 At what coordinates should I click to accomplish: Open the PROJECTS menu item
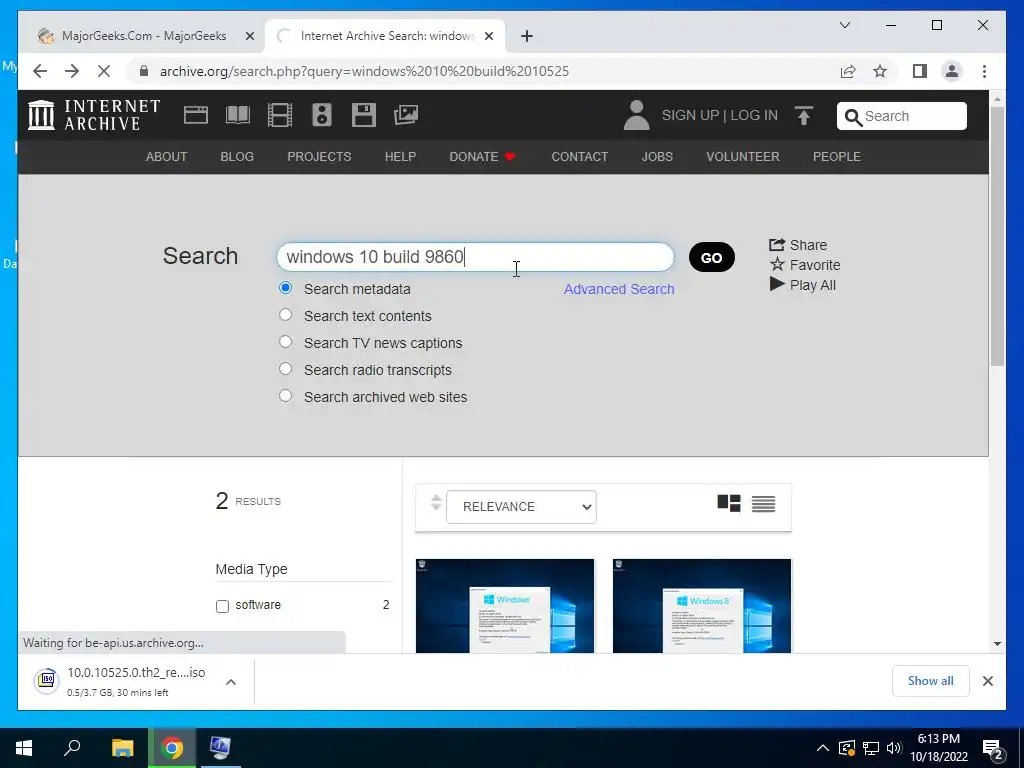319,157
